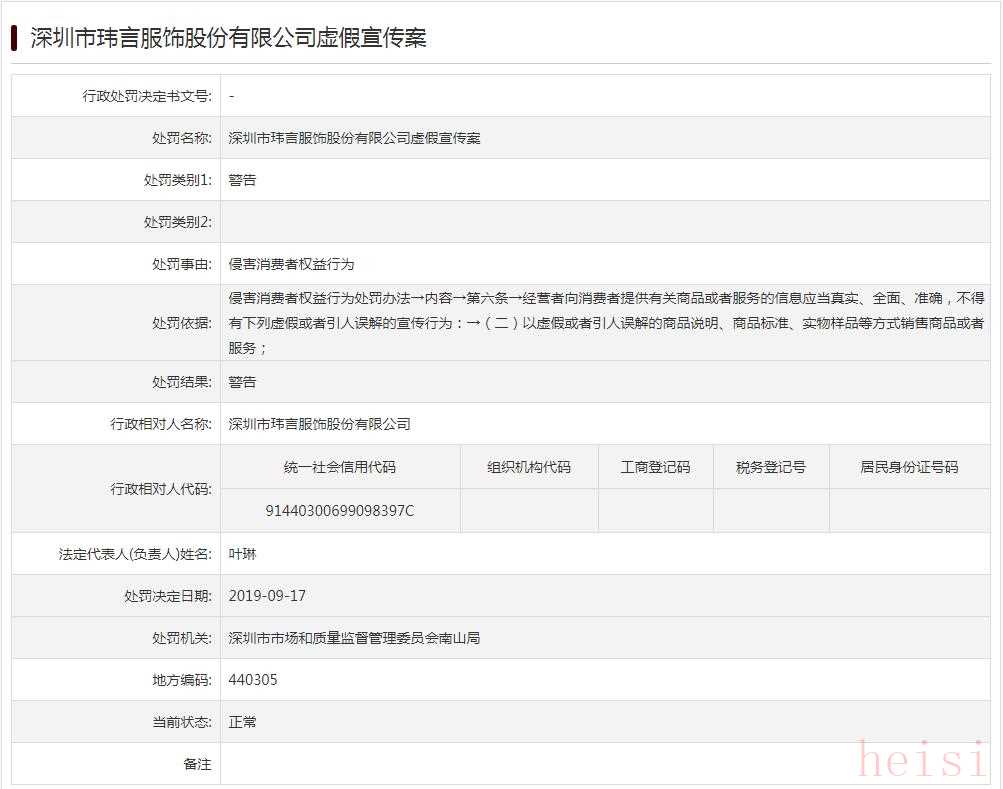Click the 处罚事由 value 侵害消费者权益行为
The image size is (1003, 789).
point(291,264)
